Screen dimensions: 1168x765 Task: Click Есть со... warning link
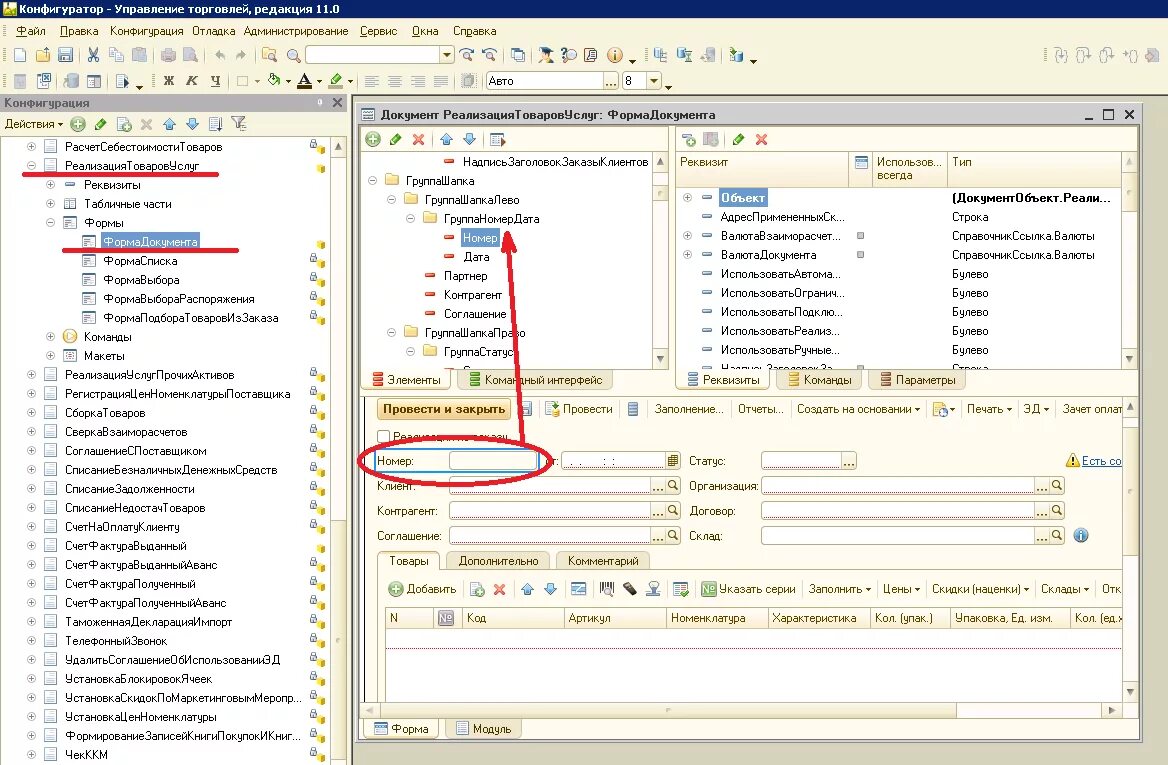click(x=1101, y=461)
